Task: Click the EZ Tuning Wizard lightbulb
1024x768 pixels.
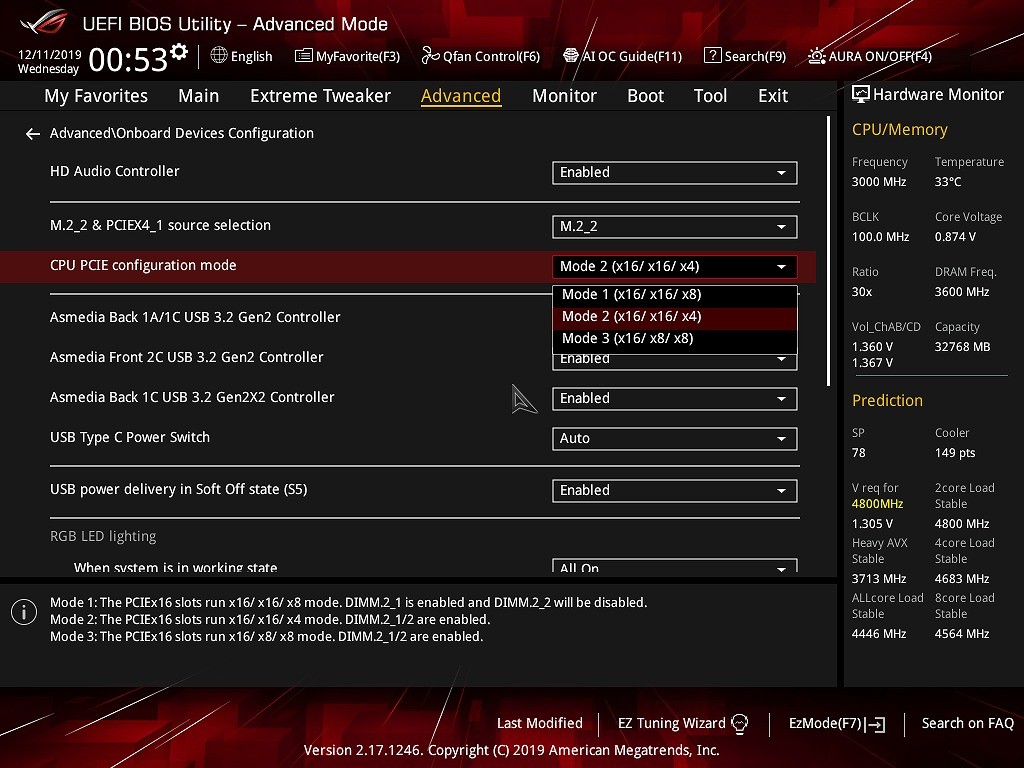Action: point(740,723)
